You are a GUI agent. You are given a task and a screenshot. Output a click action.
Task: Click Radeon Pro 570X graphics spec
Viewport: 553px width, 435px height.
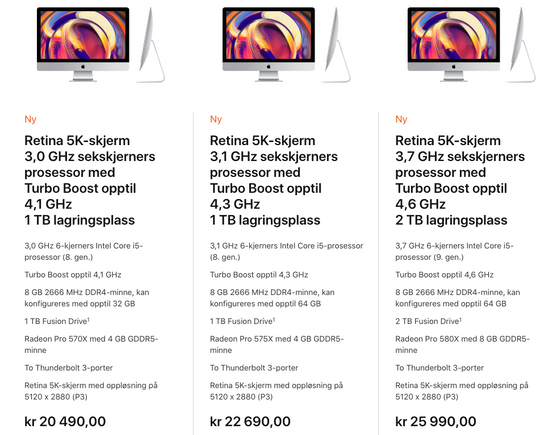point(91,344)
